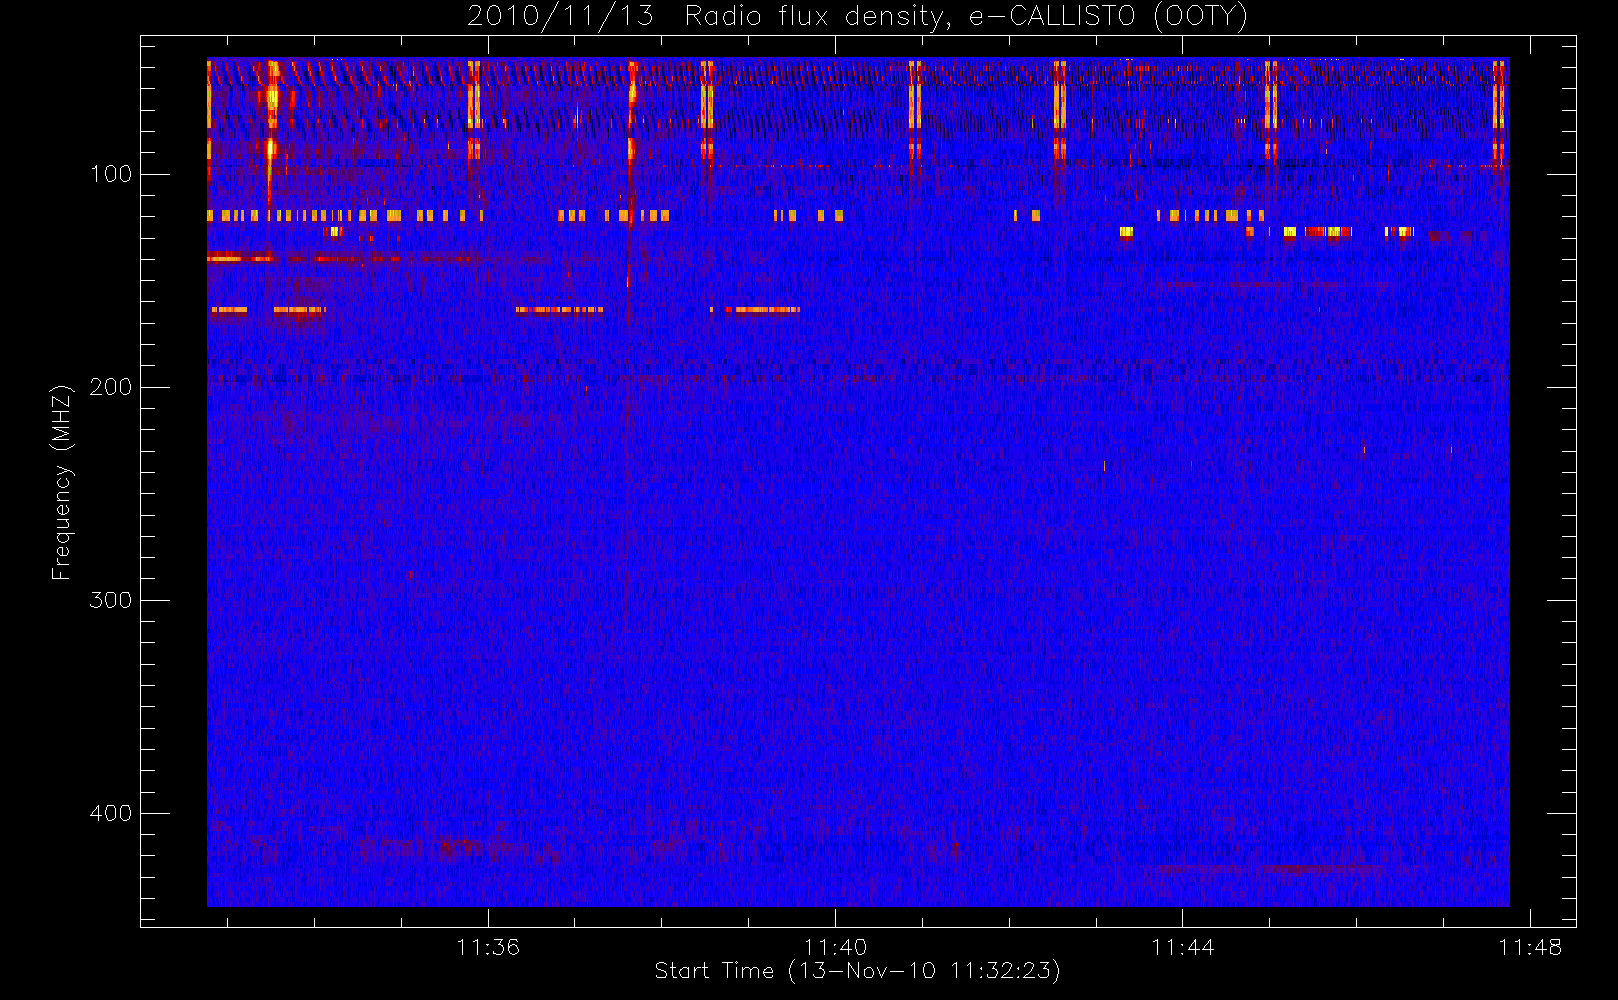
Task: Click the 100 MHz frequency tick label
Action: 111,174
